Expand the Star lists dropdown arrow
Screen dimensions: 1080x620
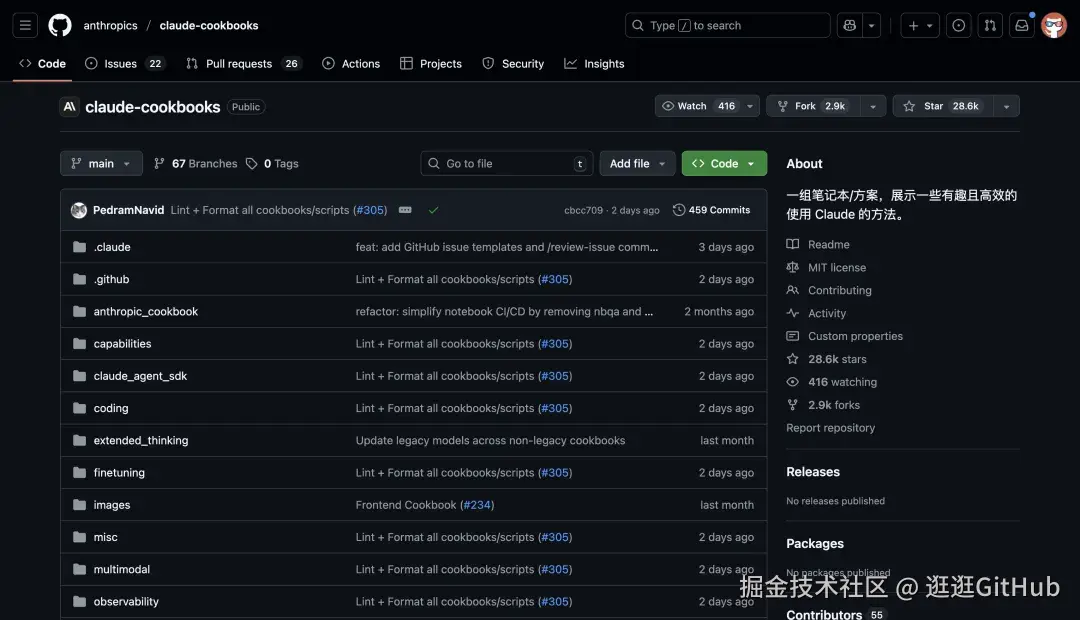coord(1006,106)
